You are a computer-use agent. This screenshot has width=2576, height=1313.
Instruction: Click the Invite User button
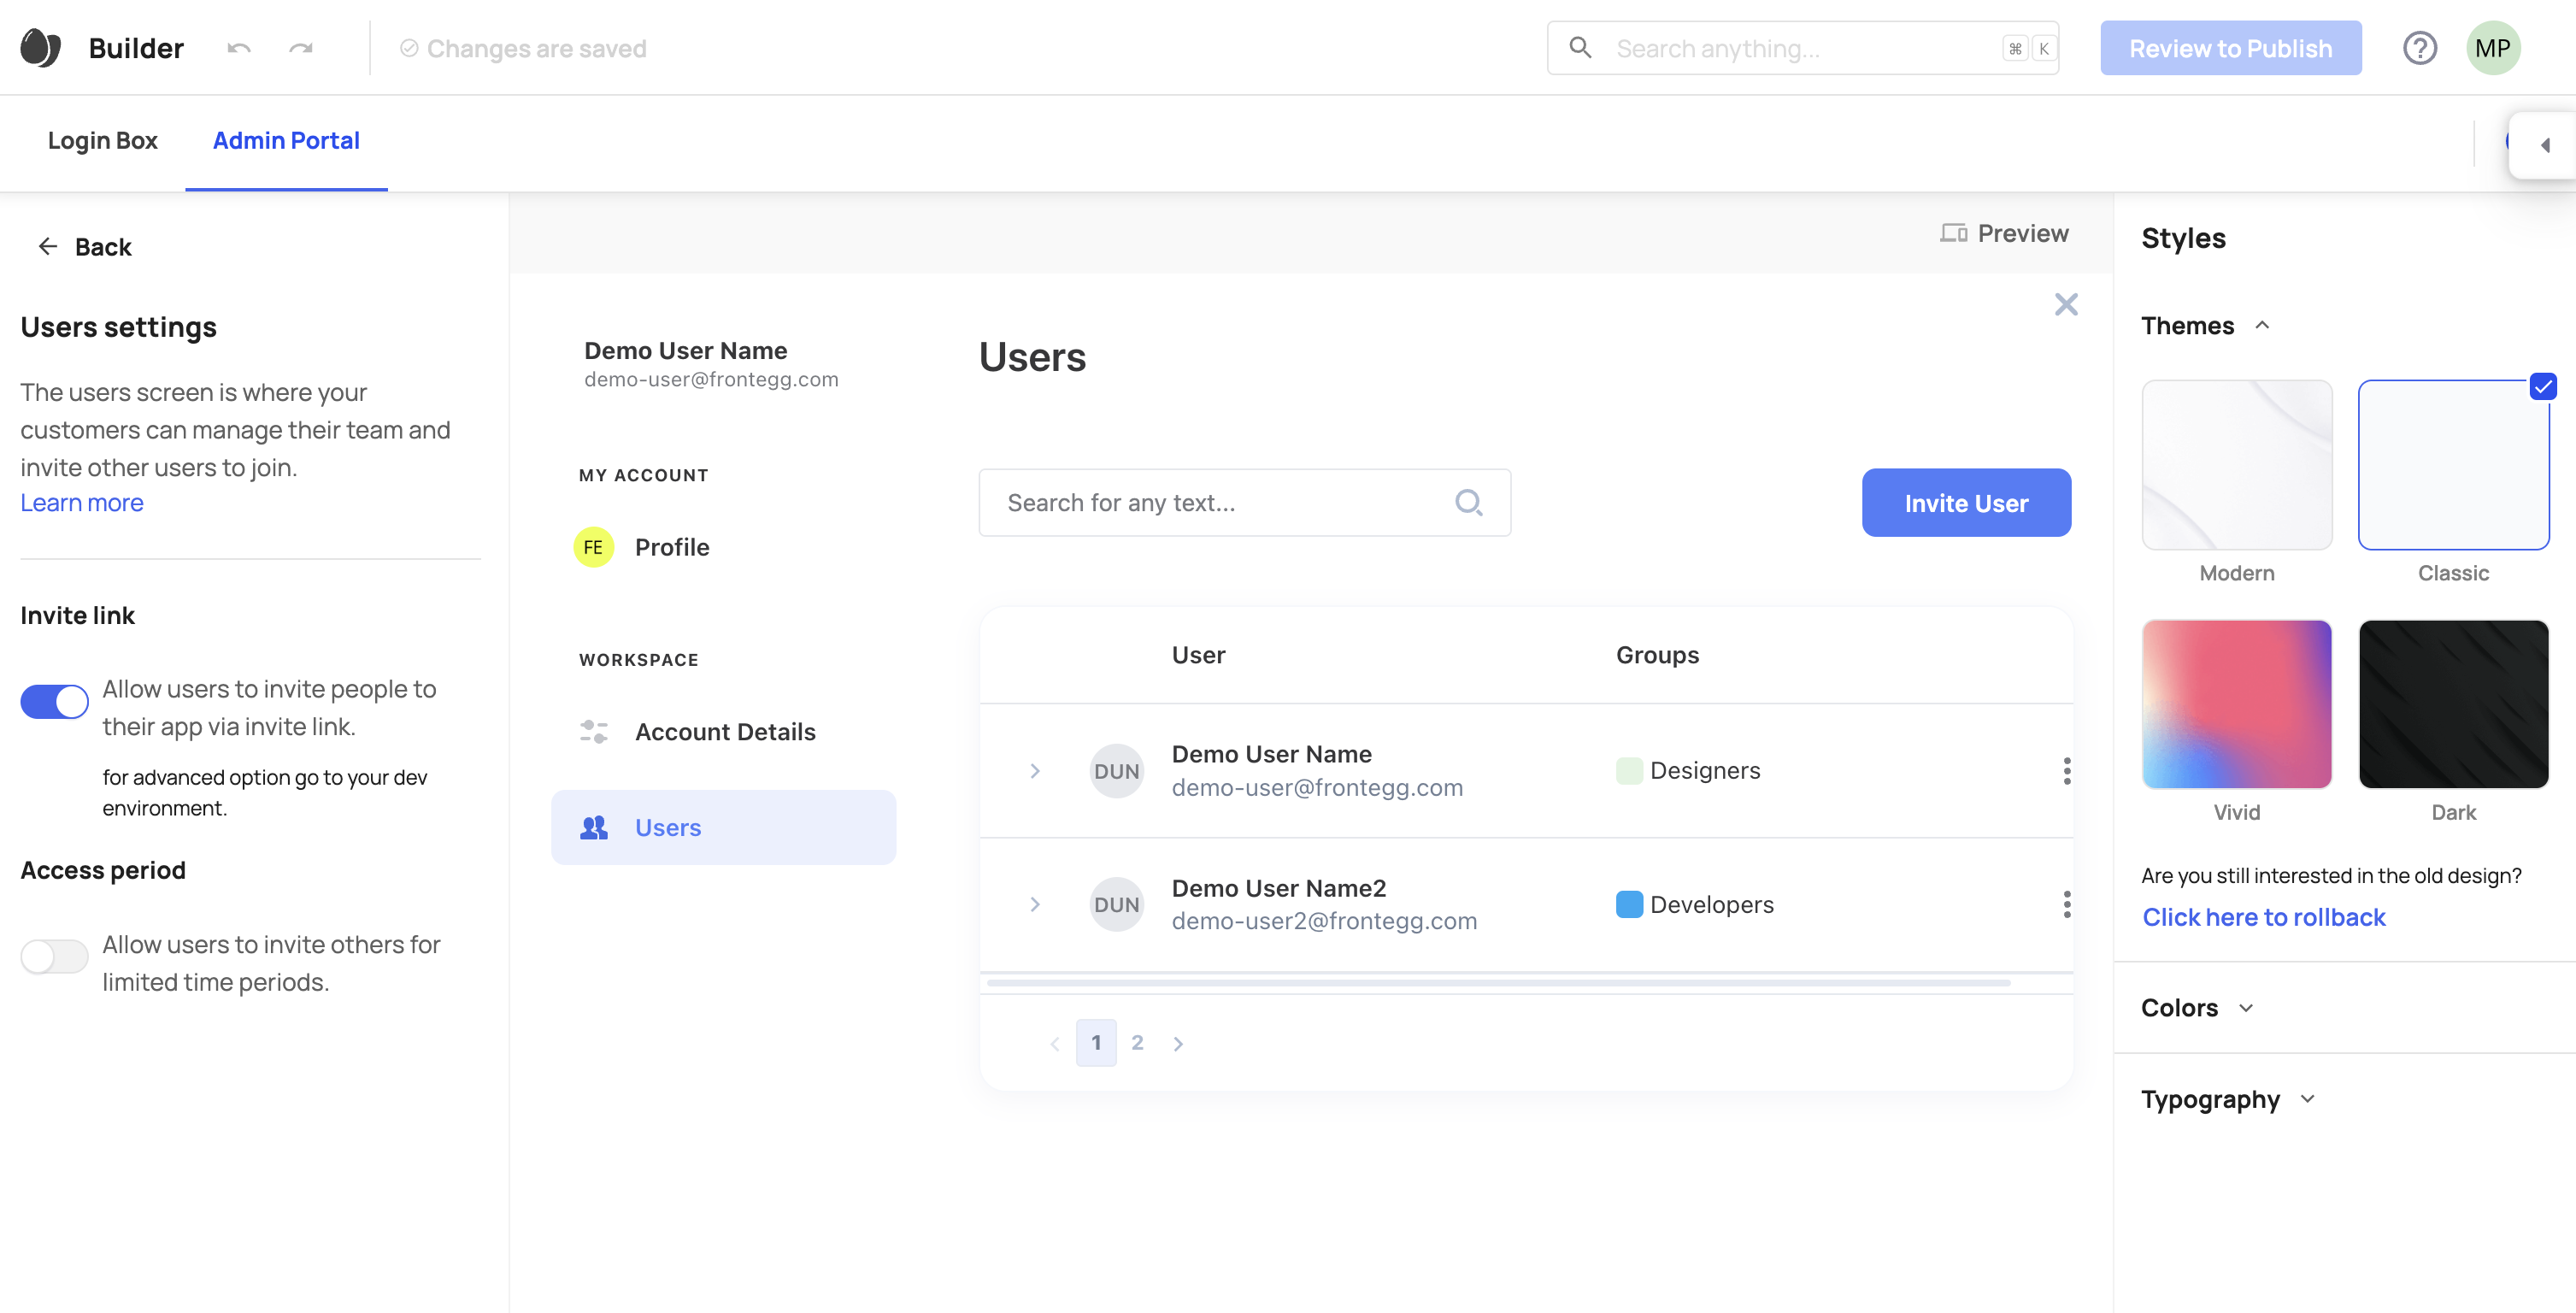[1967, 503]
